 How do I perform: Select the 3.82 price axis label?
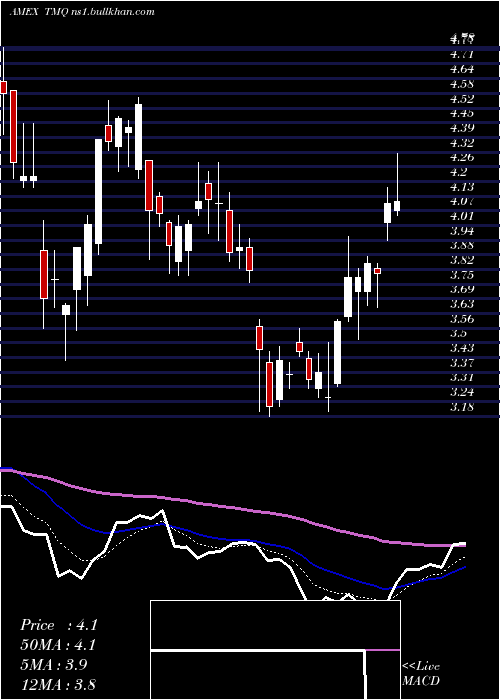coord(462,260)
